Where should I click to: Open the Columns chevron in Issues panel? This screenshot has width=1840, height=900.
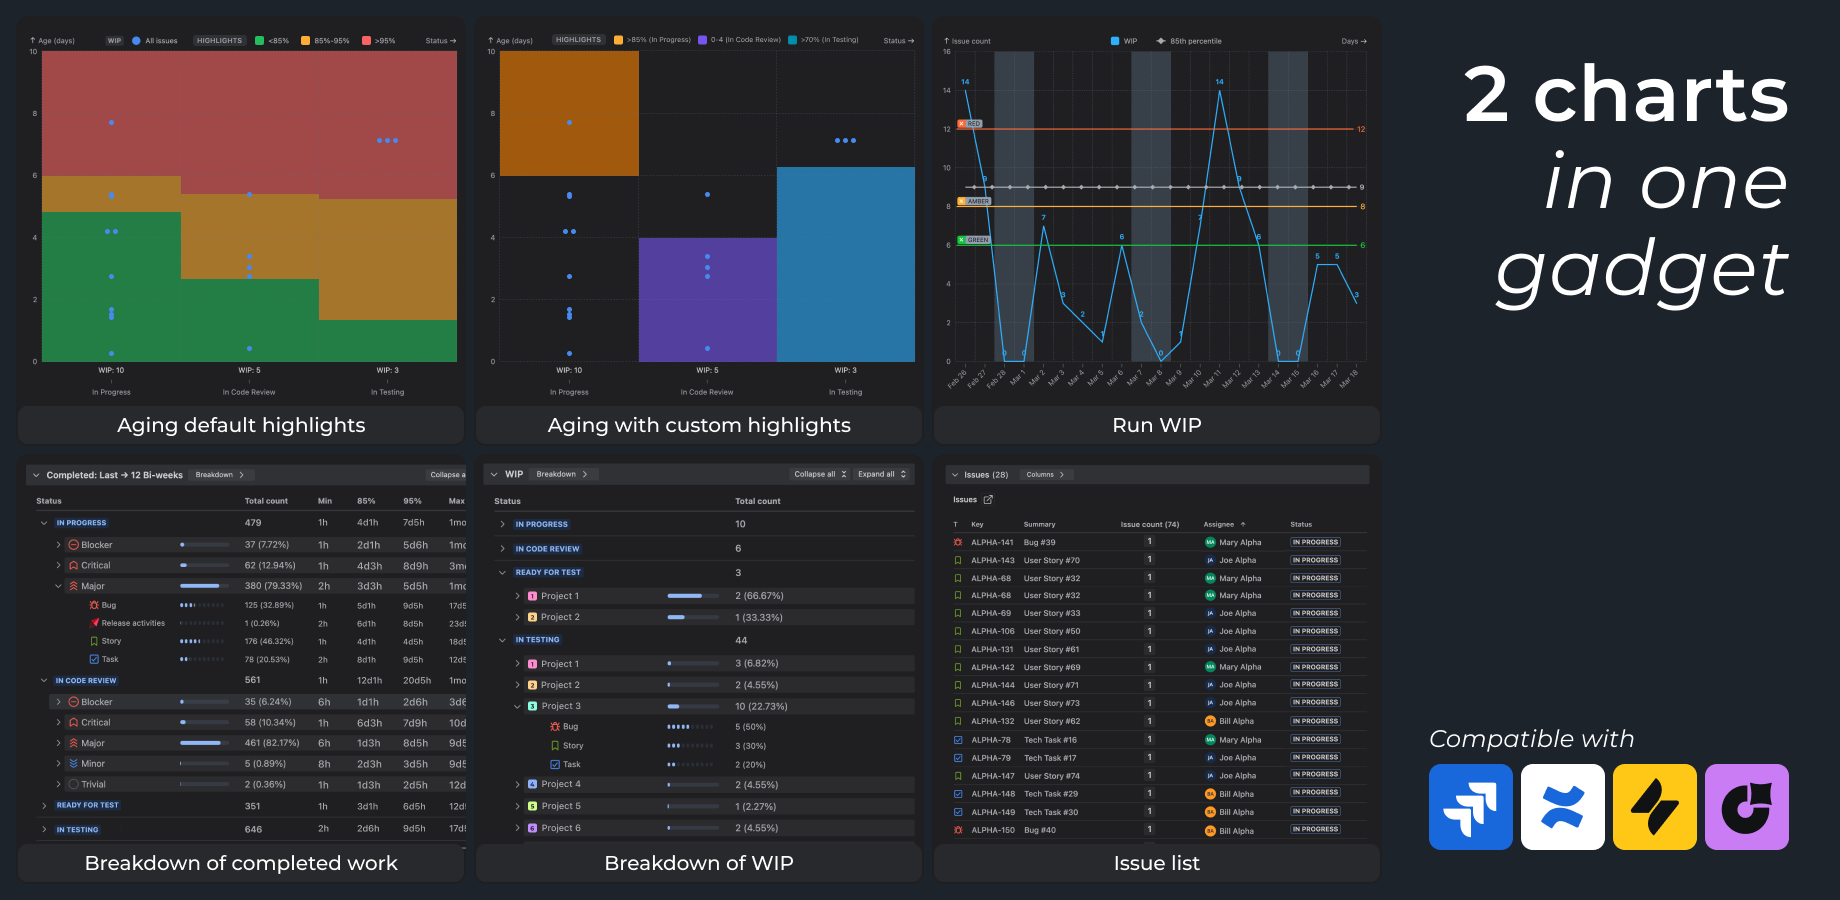pos(1062,474)
